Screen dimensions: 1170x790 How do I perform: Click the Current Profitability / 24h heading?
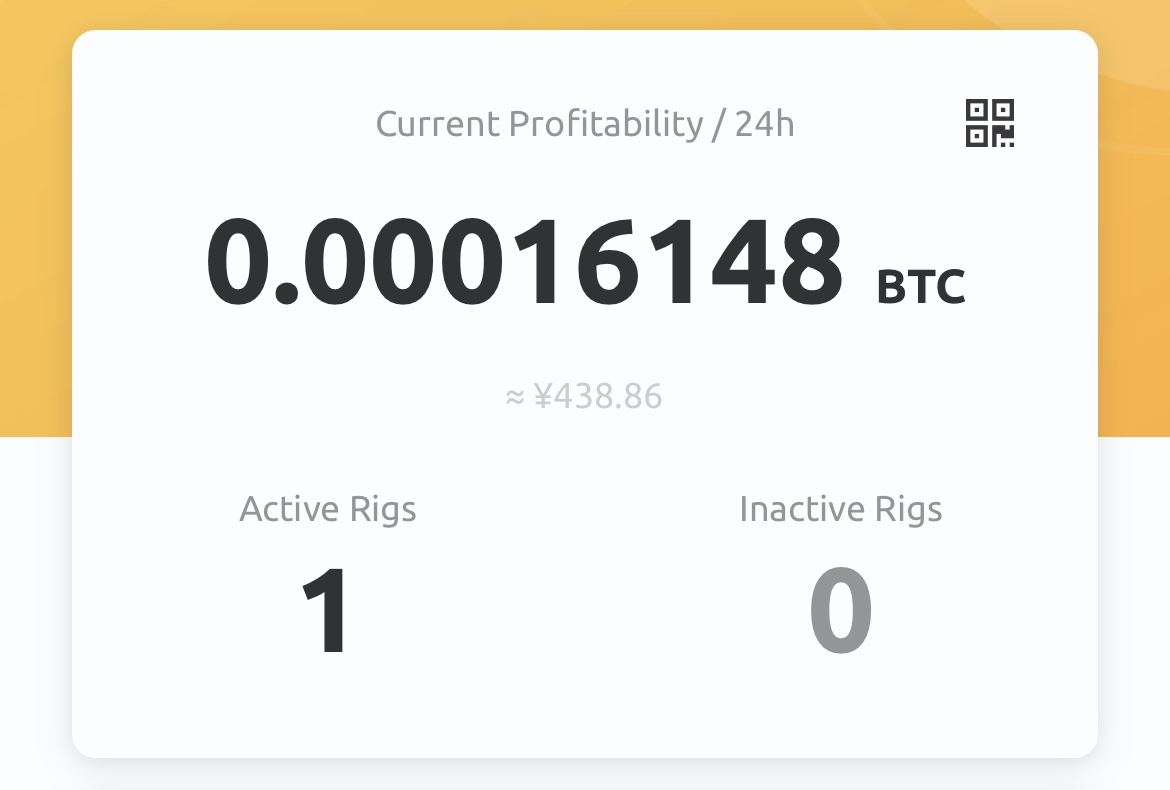(585, 124)
